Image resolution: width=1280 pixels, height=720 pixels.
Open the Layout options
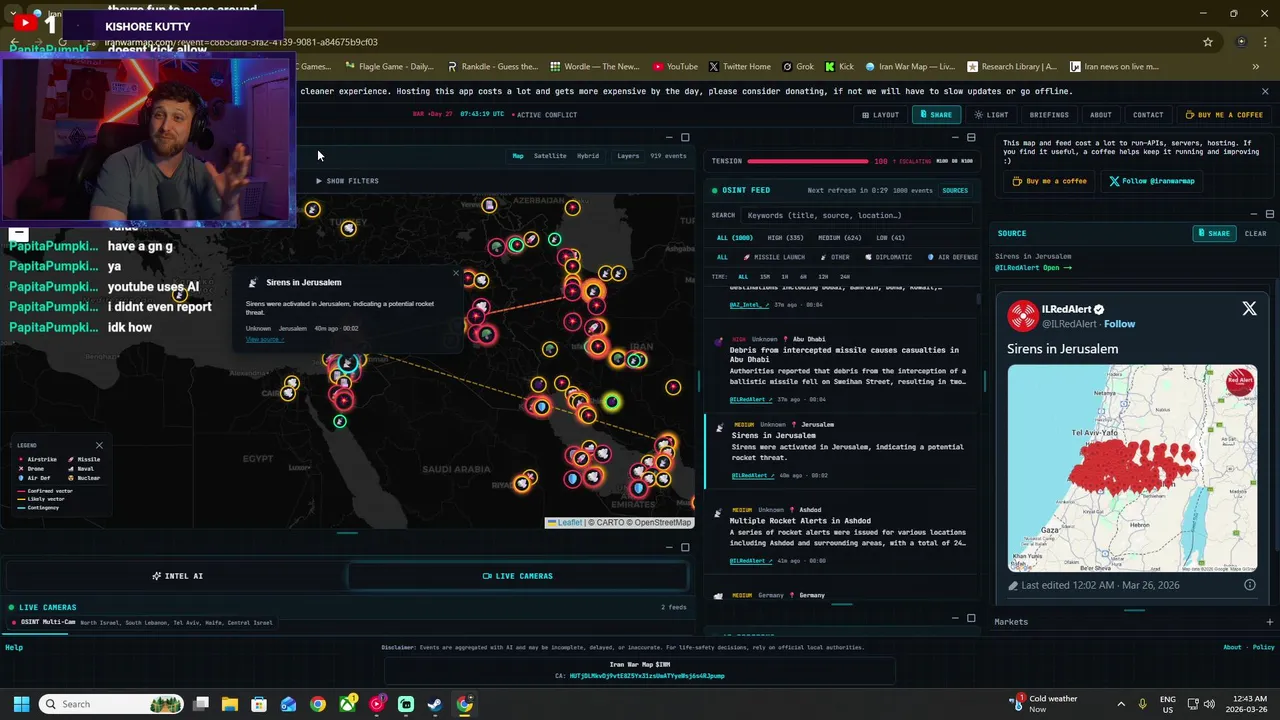tap(881, 115)
